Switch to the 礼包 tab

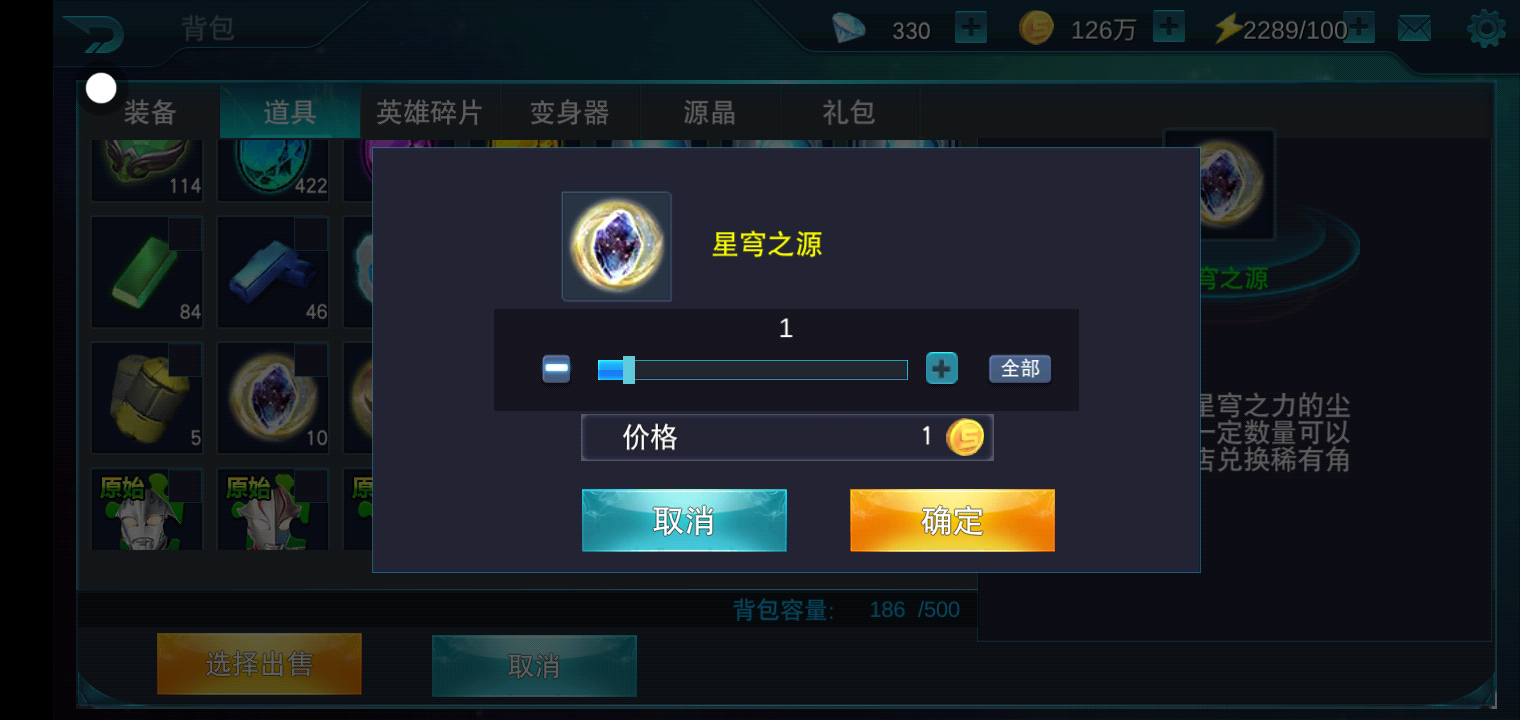849,112
